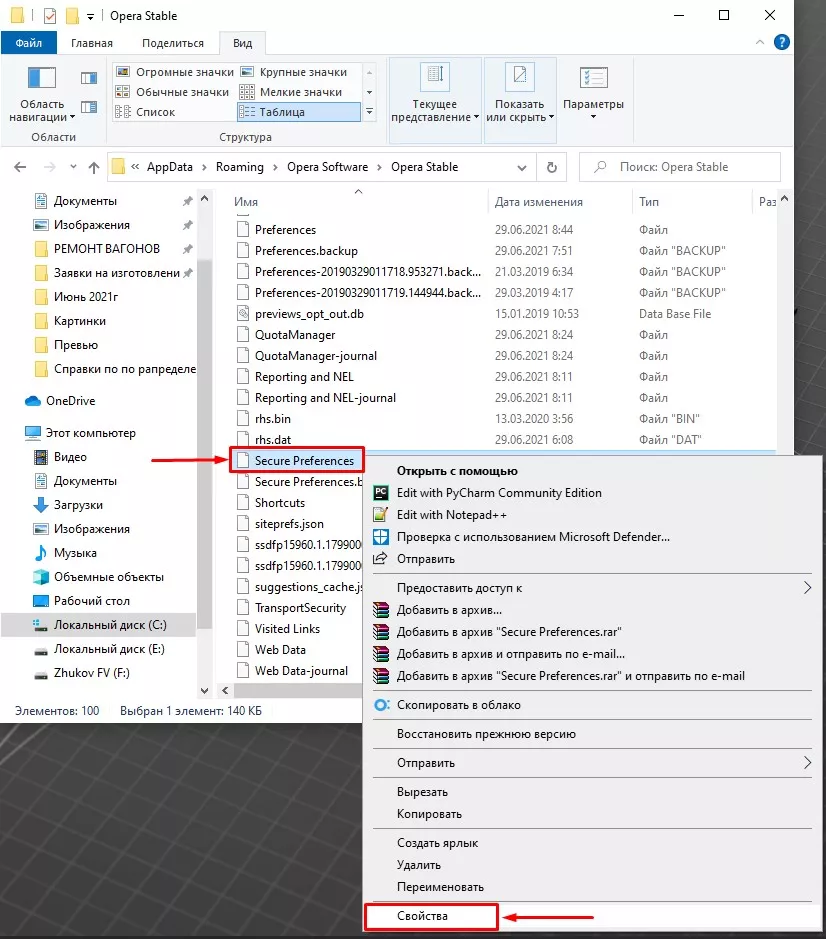Switch to the Поделиться ribbon tab
Viewport: 826px width, 939px height.
point(173,43)
